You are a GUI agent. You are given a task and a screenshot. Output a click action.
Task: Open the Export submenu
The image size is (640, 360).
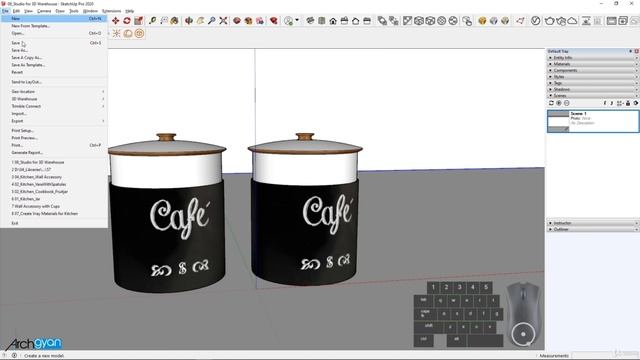pyautogui.click(x=54, y=121)
